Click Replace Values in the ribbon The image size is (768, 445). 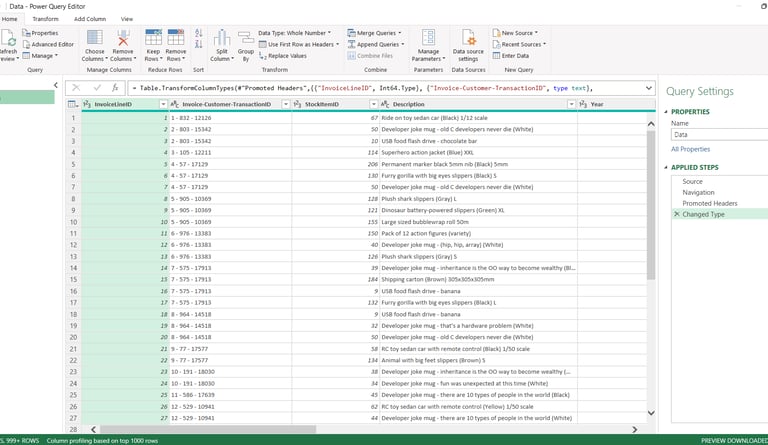287,56
